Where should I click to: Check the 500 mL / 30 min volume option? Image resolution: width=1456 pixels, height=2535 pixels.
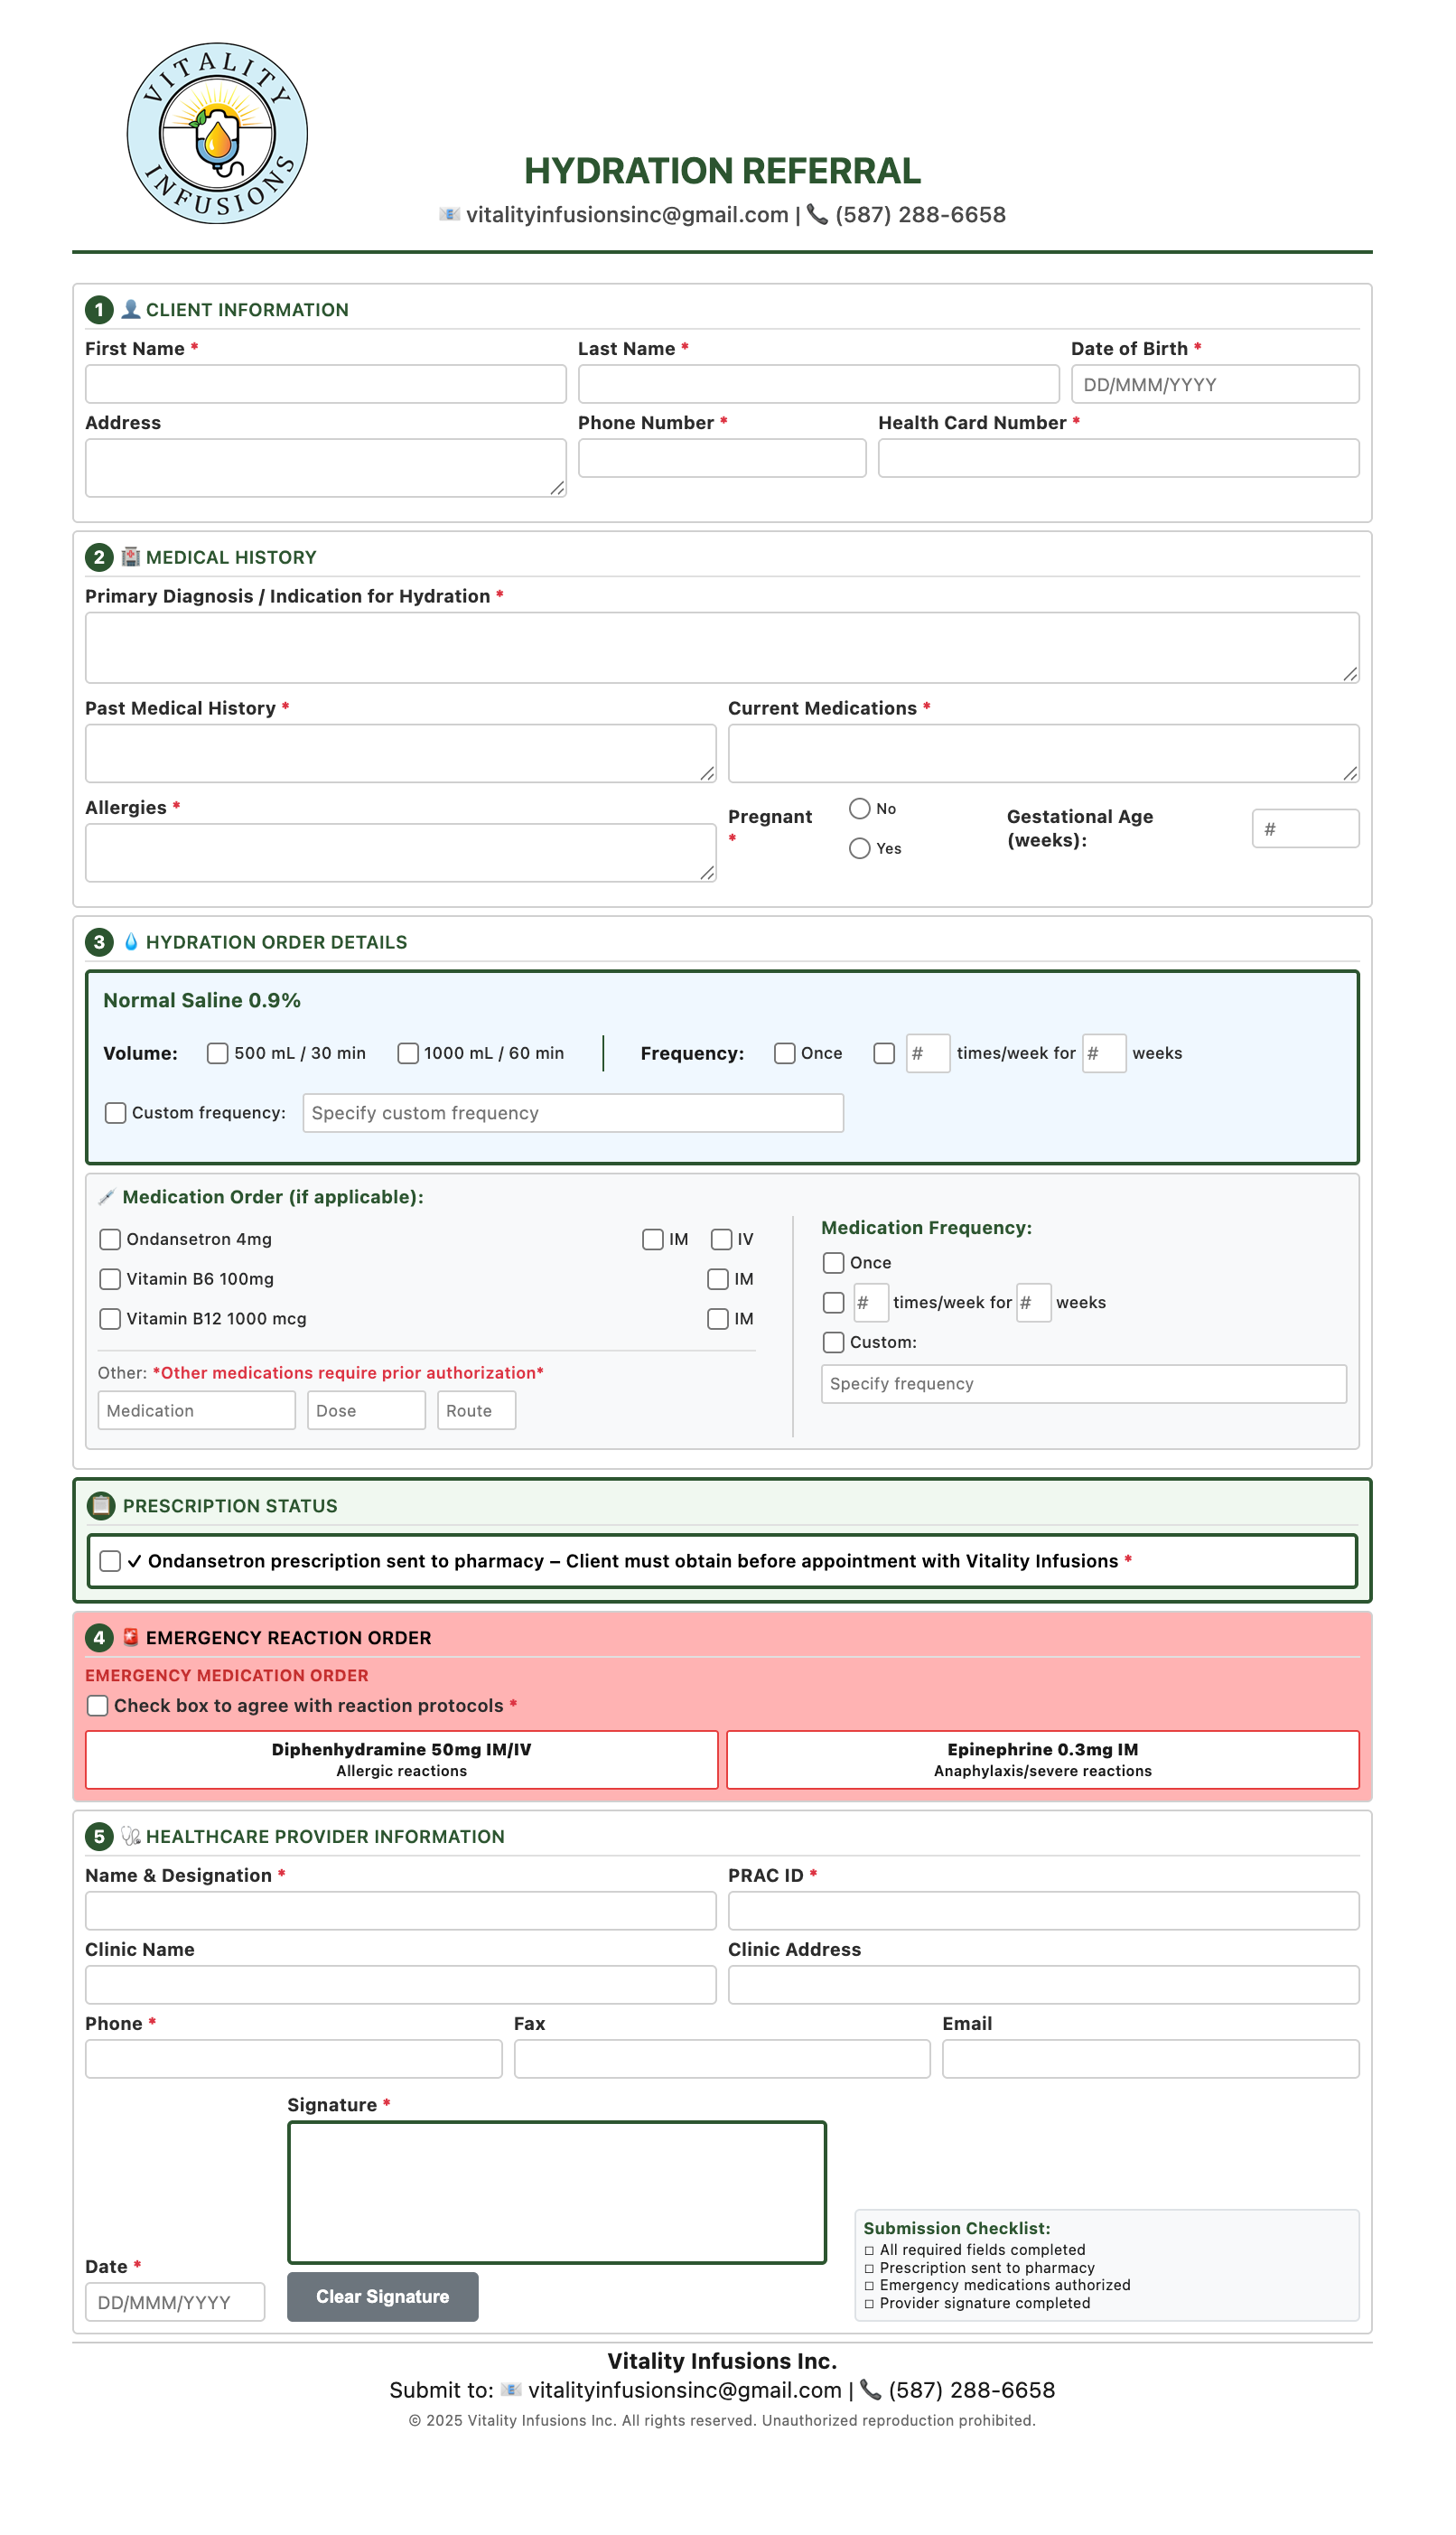pyautogui.click(x=217, y=1053)
